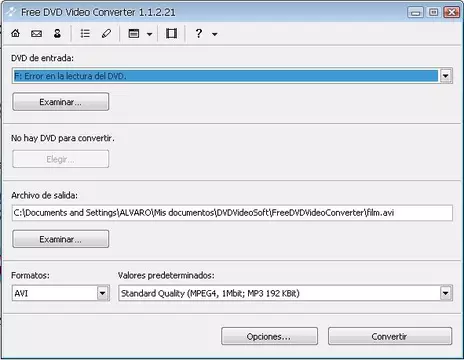This screenshot has height=360, width=464.
Task: Open help via the question mark icon
Action: (x=199, y=33)
